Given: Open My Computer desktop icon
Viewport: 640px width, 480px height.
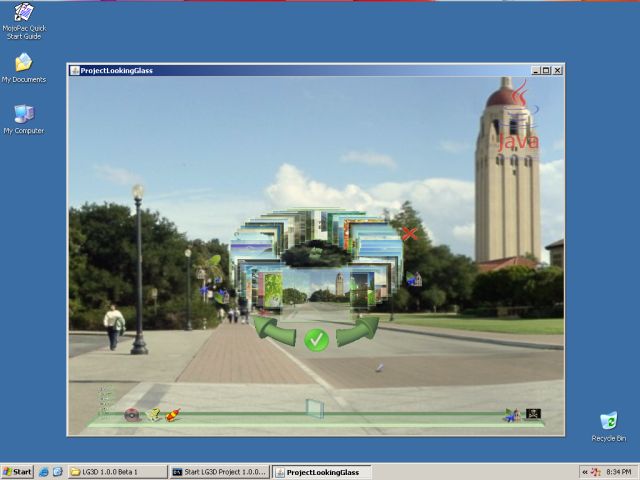Looking at the screenshot, I should [x=24, y=120].
